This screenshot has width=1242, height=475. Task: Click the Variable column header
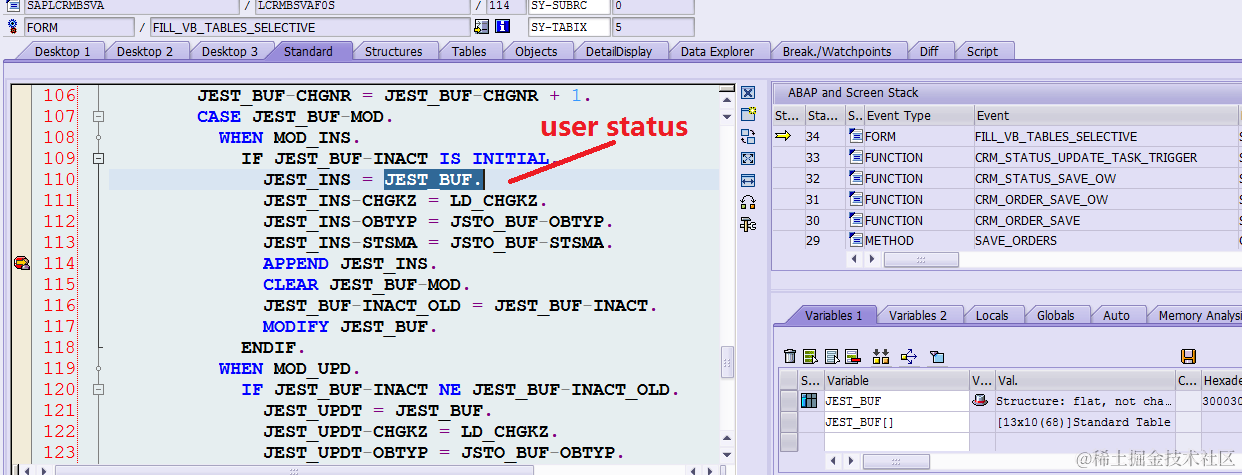[x=896, y=380]
